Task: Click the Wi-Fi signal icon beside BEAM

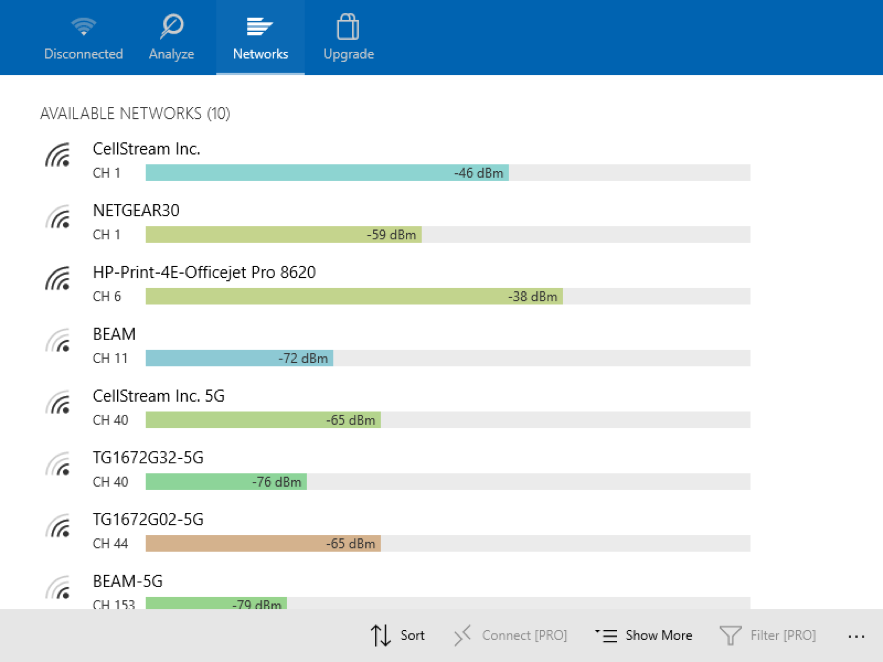Action: 59,342
